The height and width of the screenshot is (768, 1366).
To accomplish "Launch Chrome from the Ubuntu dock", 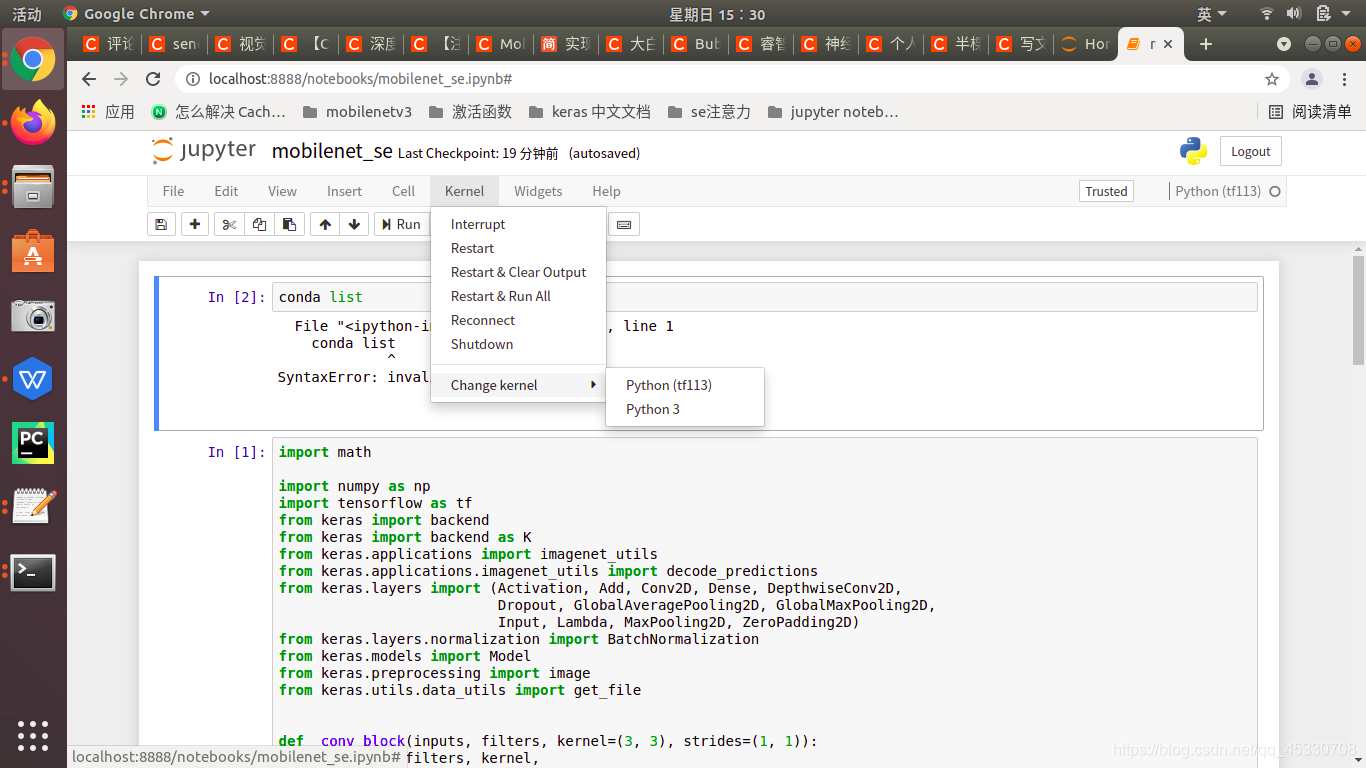I will pyautogui.click(x=33, y=60).
